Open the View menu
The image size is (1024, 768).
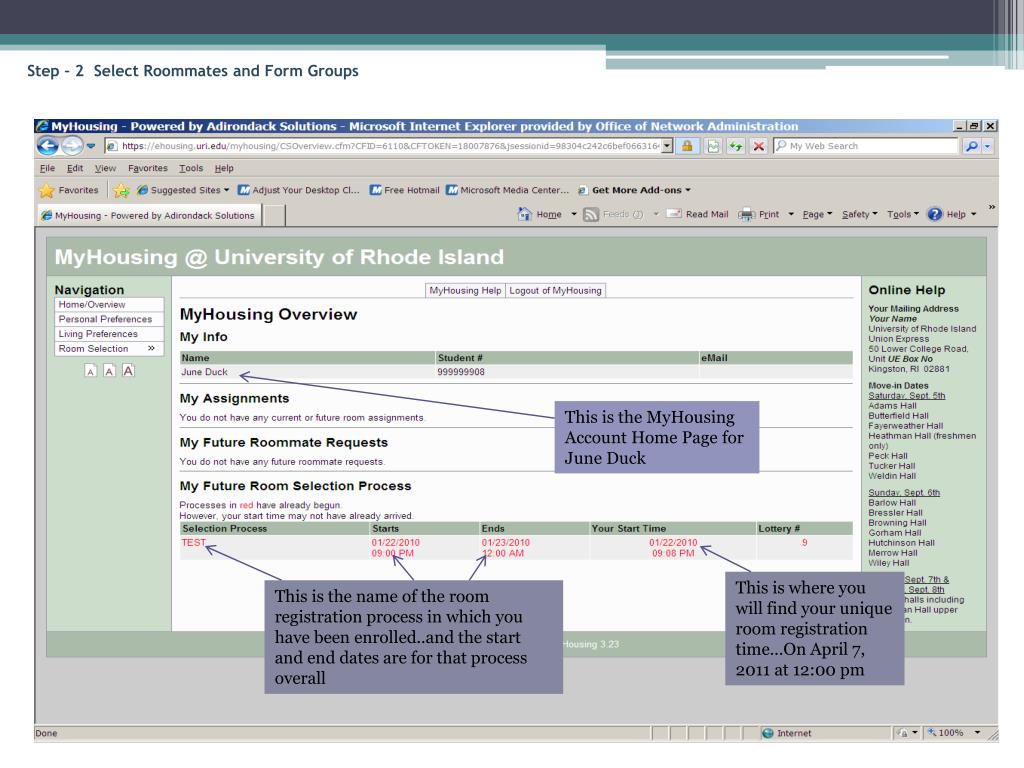point(105,168)
